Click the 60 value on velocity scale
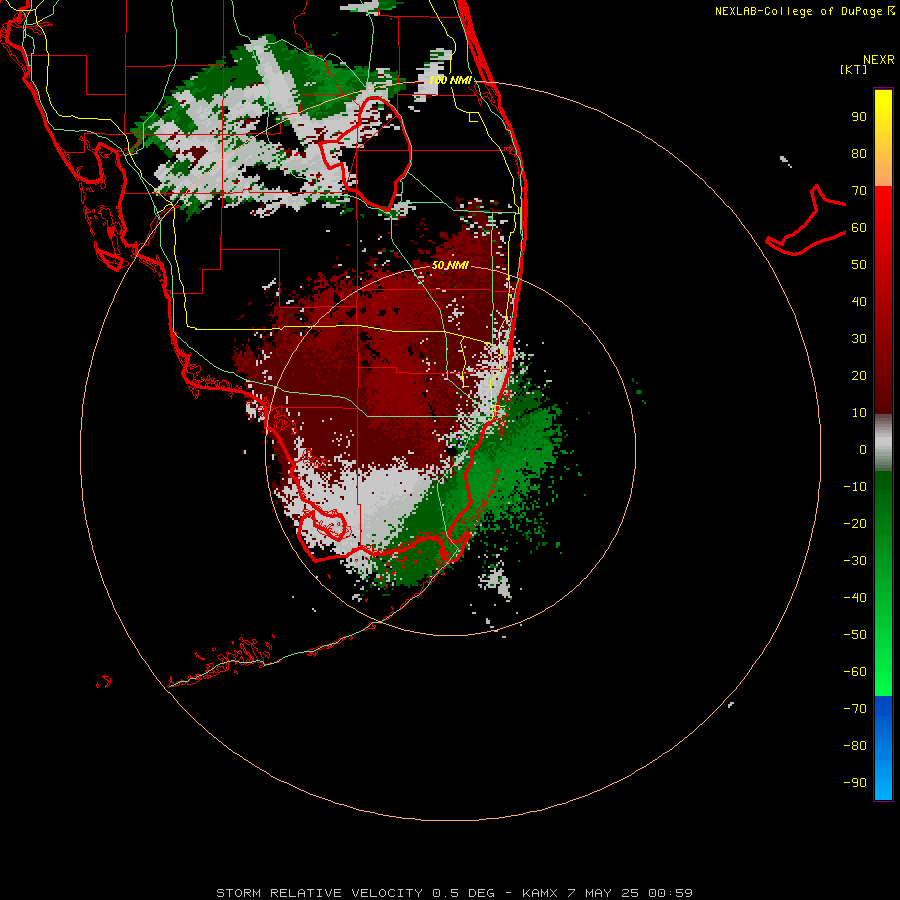The width and height of the screenshot is (900, 900). [x=859, y=228]
